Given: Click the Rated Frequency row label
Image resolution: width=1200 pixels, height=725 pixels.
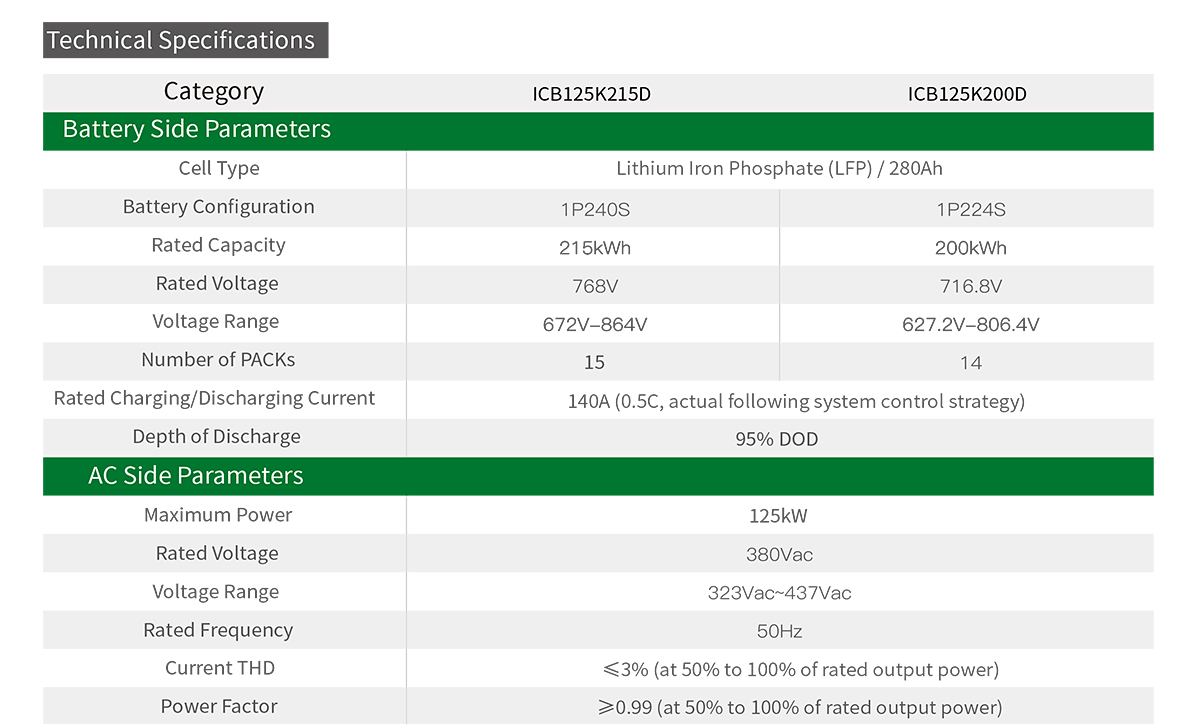Looking at the screenshot, I should point(218,631).
